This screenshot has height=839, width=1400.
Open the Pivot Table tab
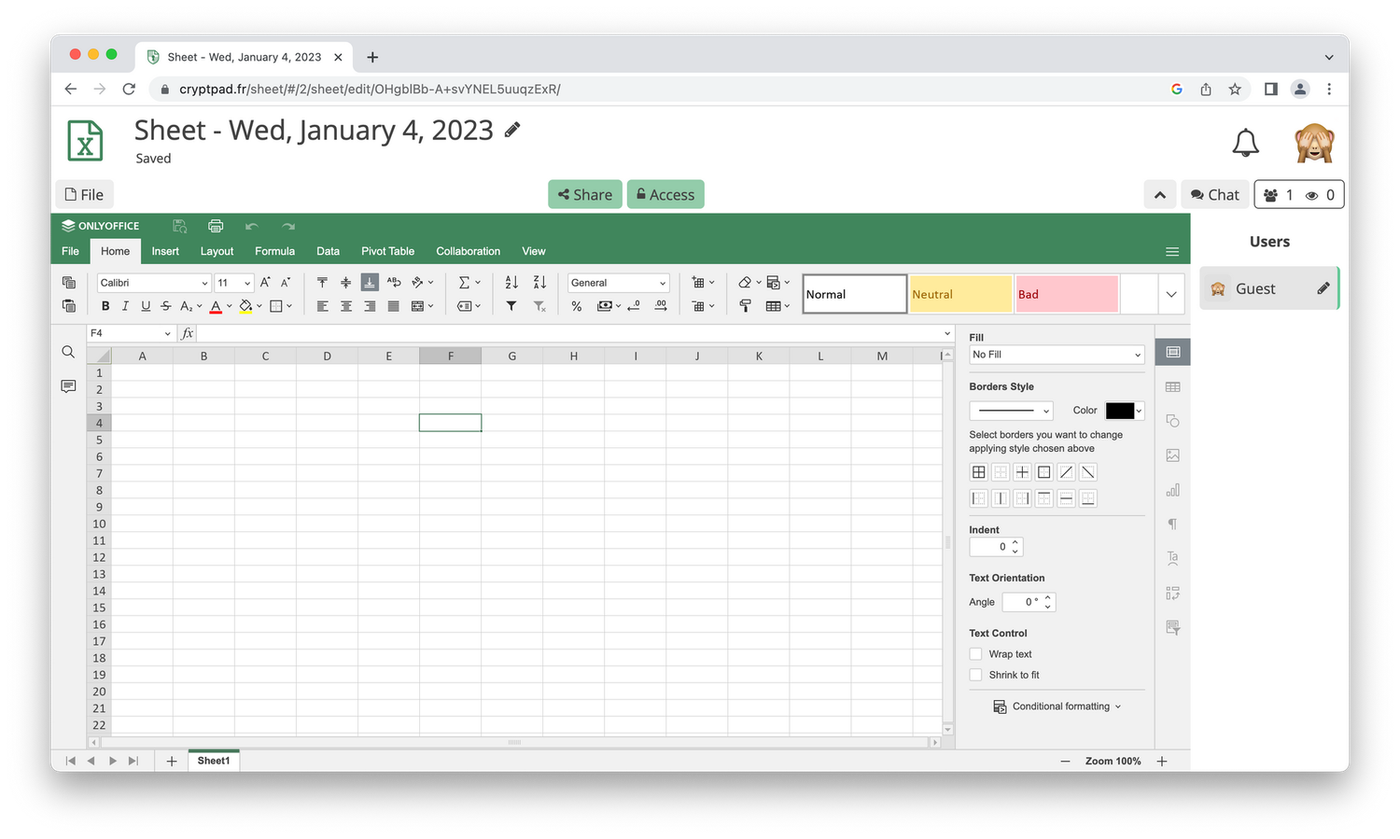[387, 251]
